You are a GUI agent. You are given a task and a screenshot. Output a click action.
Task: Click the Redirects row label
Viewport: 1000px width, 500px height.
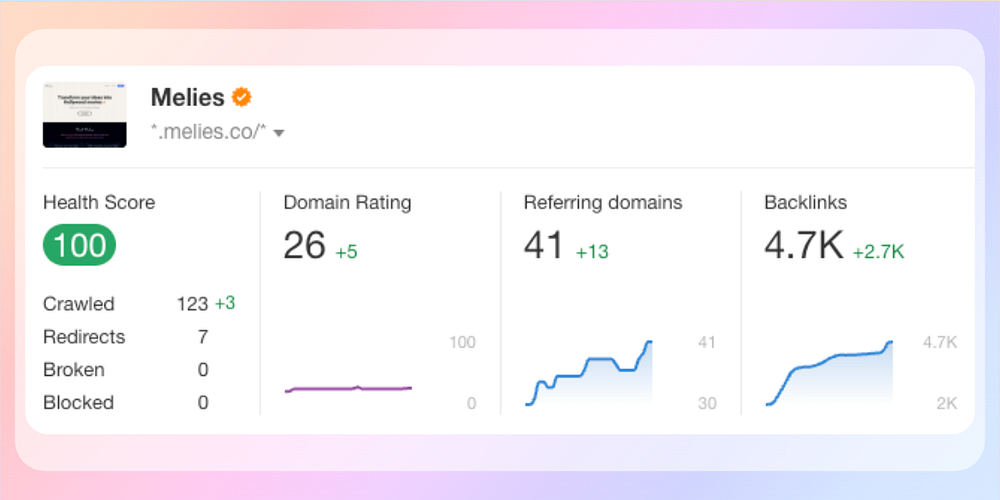84,337
